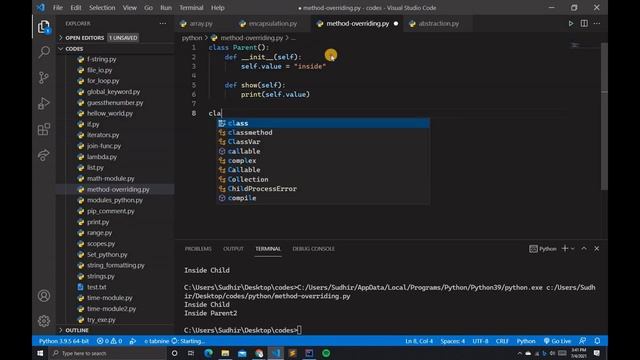Click the feedback icon in status bar
This screenshot has width=640, height=360.
[582, 341]
